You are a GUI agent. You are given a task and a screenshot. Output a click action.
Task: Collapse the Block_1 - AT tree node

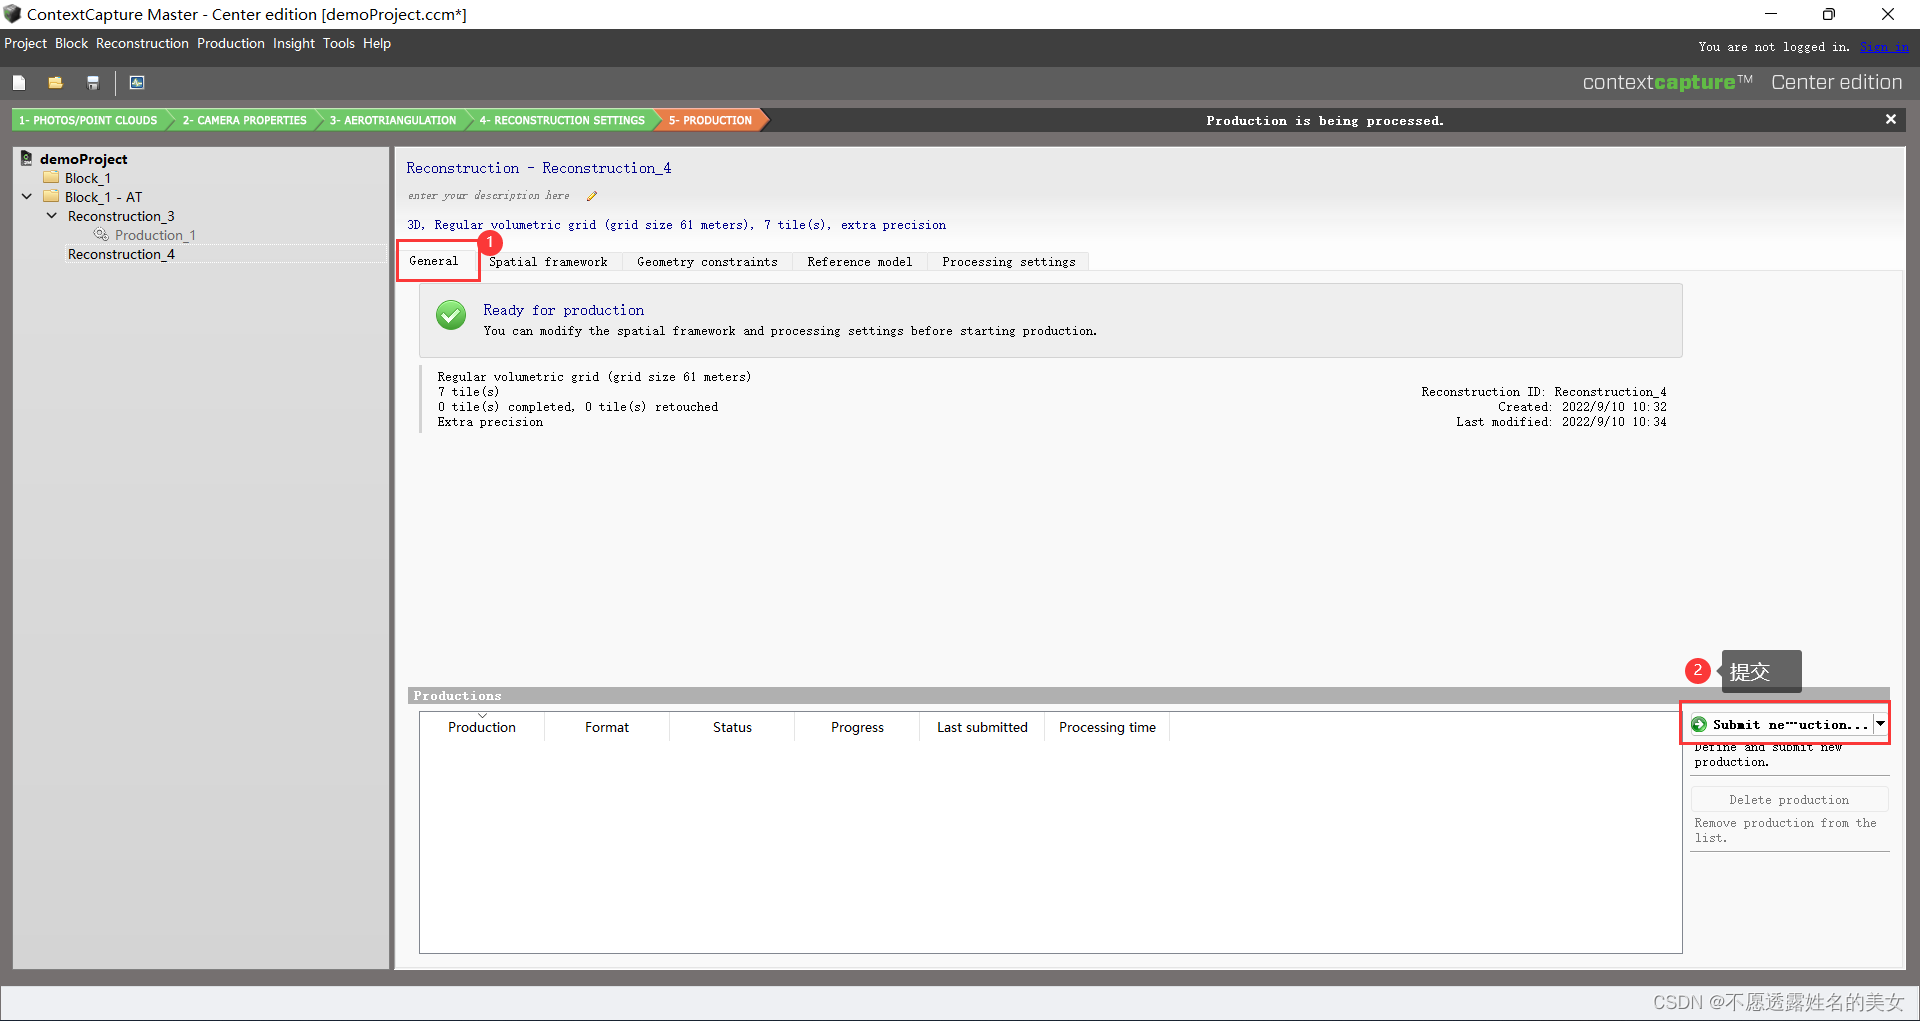(x=27, y=197)
